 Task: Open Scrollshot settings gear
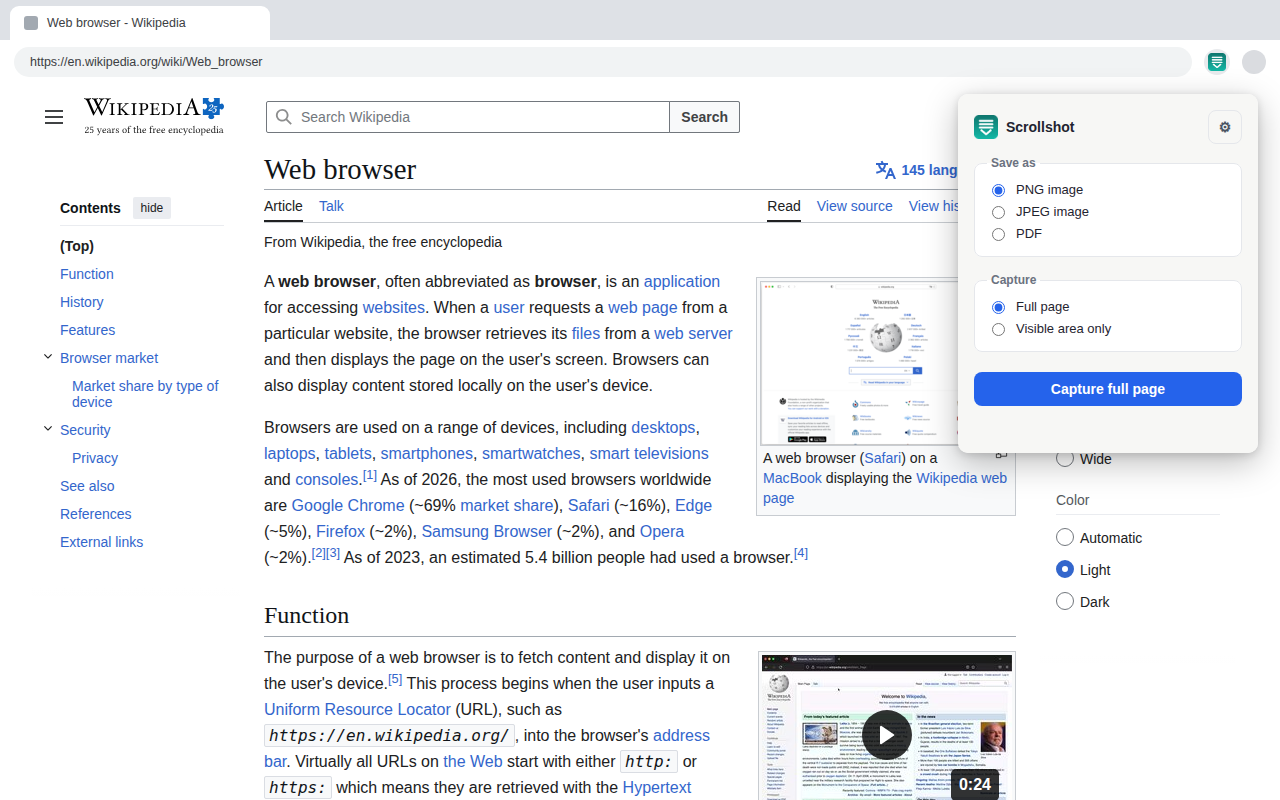(1225, 127)
